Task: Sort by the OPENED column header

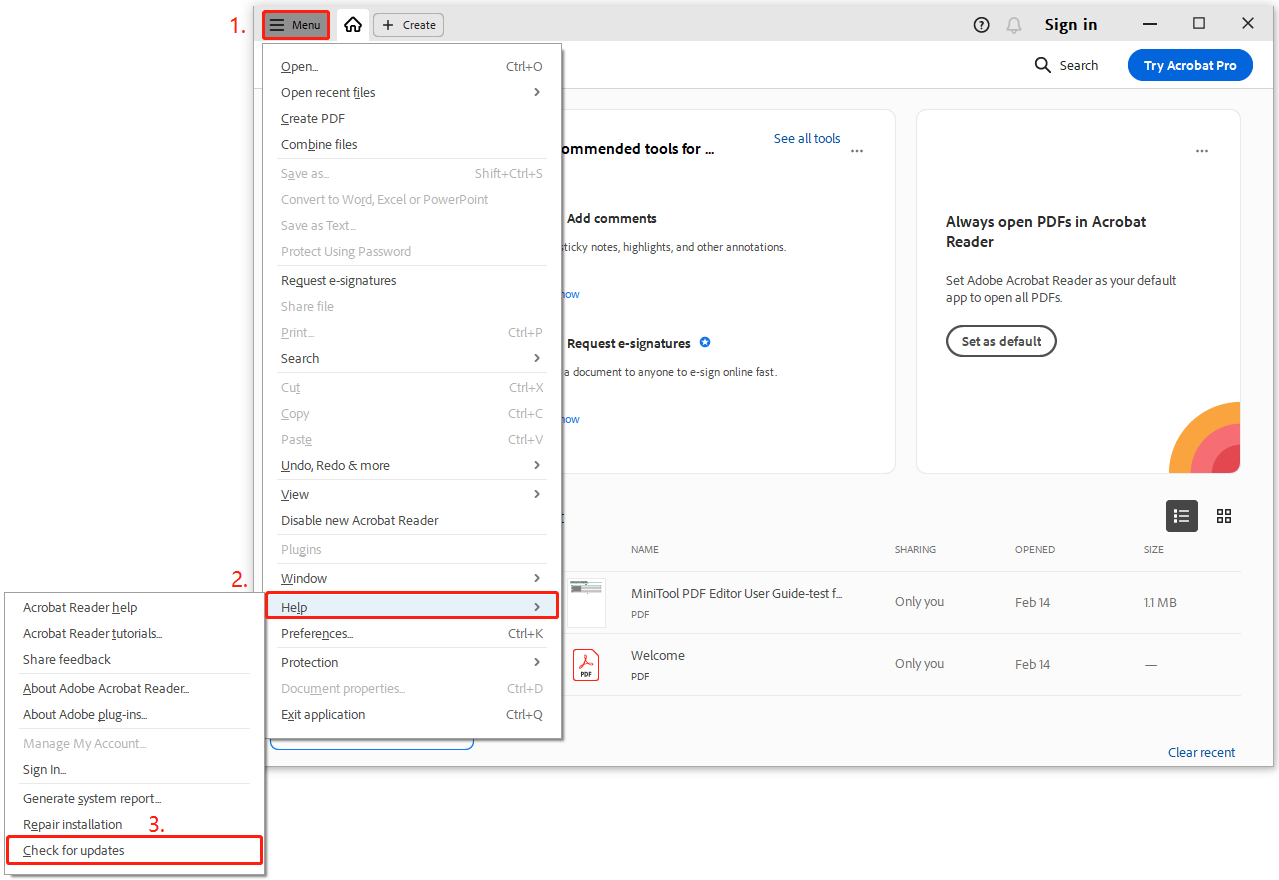Action: [1035, 550]
